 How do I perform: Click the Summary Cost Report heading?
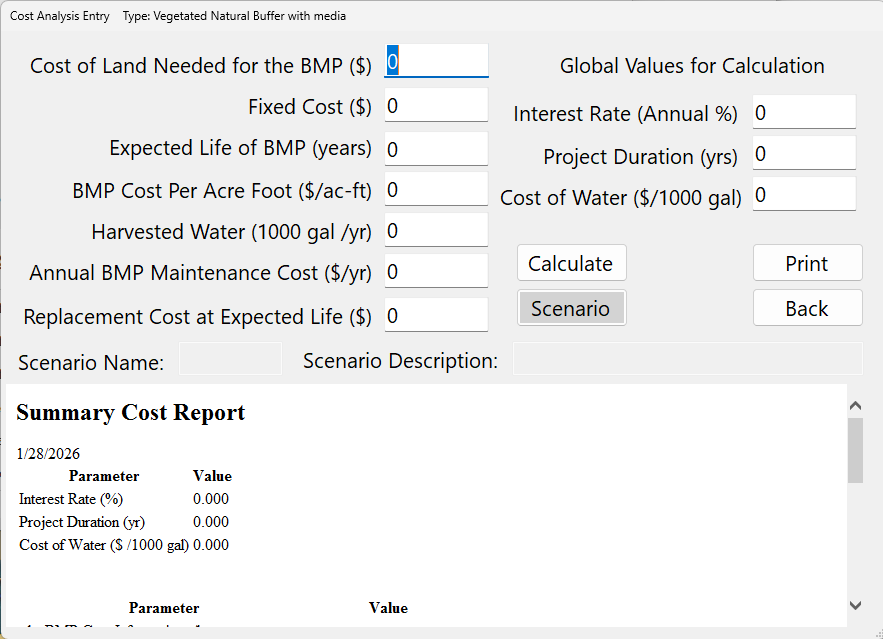[130, 413]
